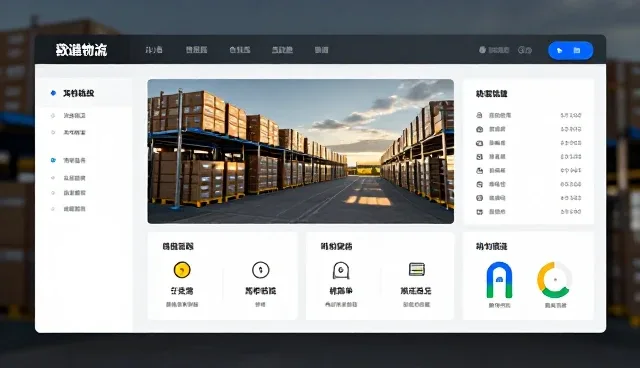Image resolution: width=640 pixels, height=368 pixels.
Task: Click the striped card icon in the middle bottom card
Action: (417, 269)
